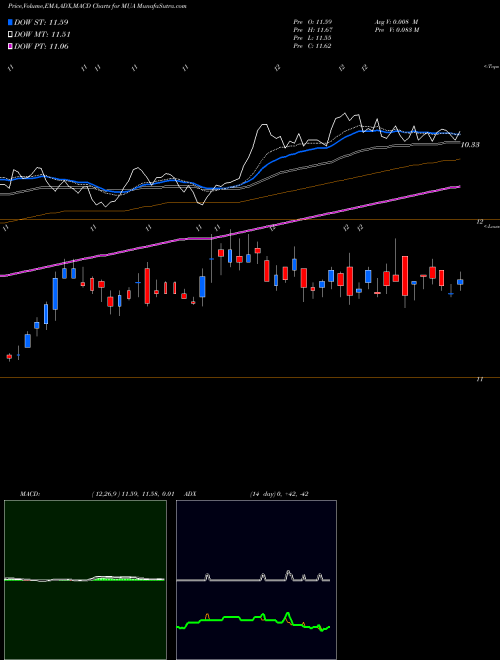Click the chart title mentioning MunafaSutra.com
Viewport: 500px width, 660px height.
pos(97,6)
